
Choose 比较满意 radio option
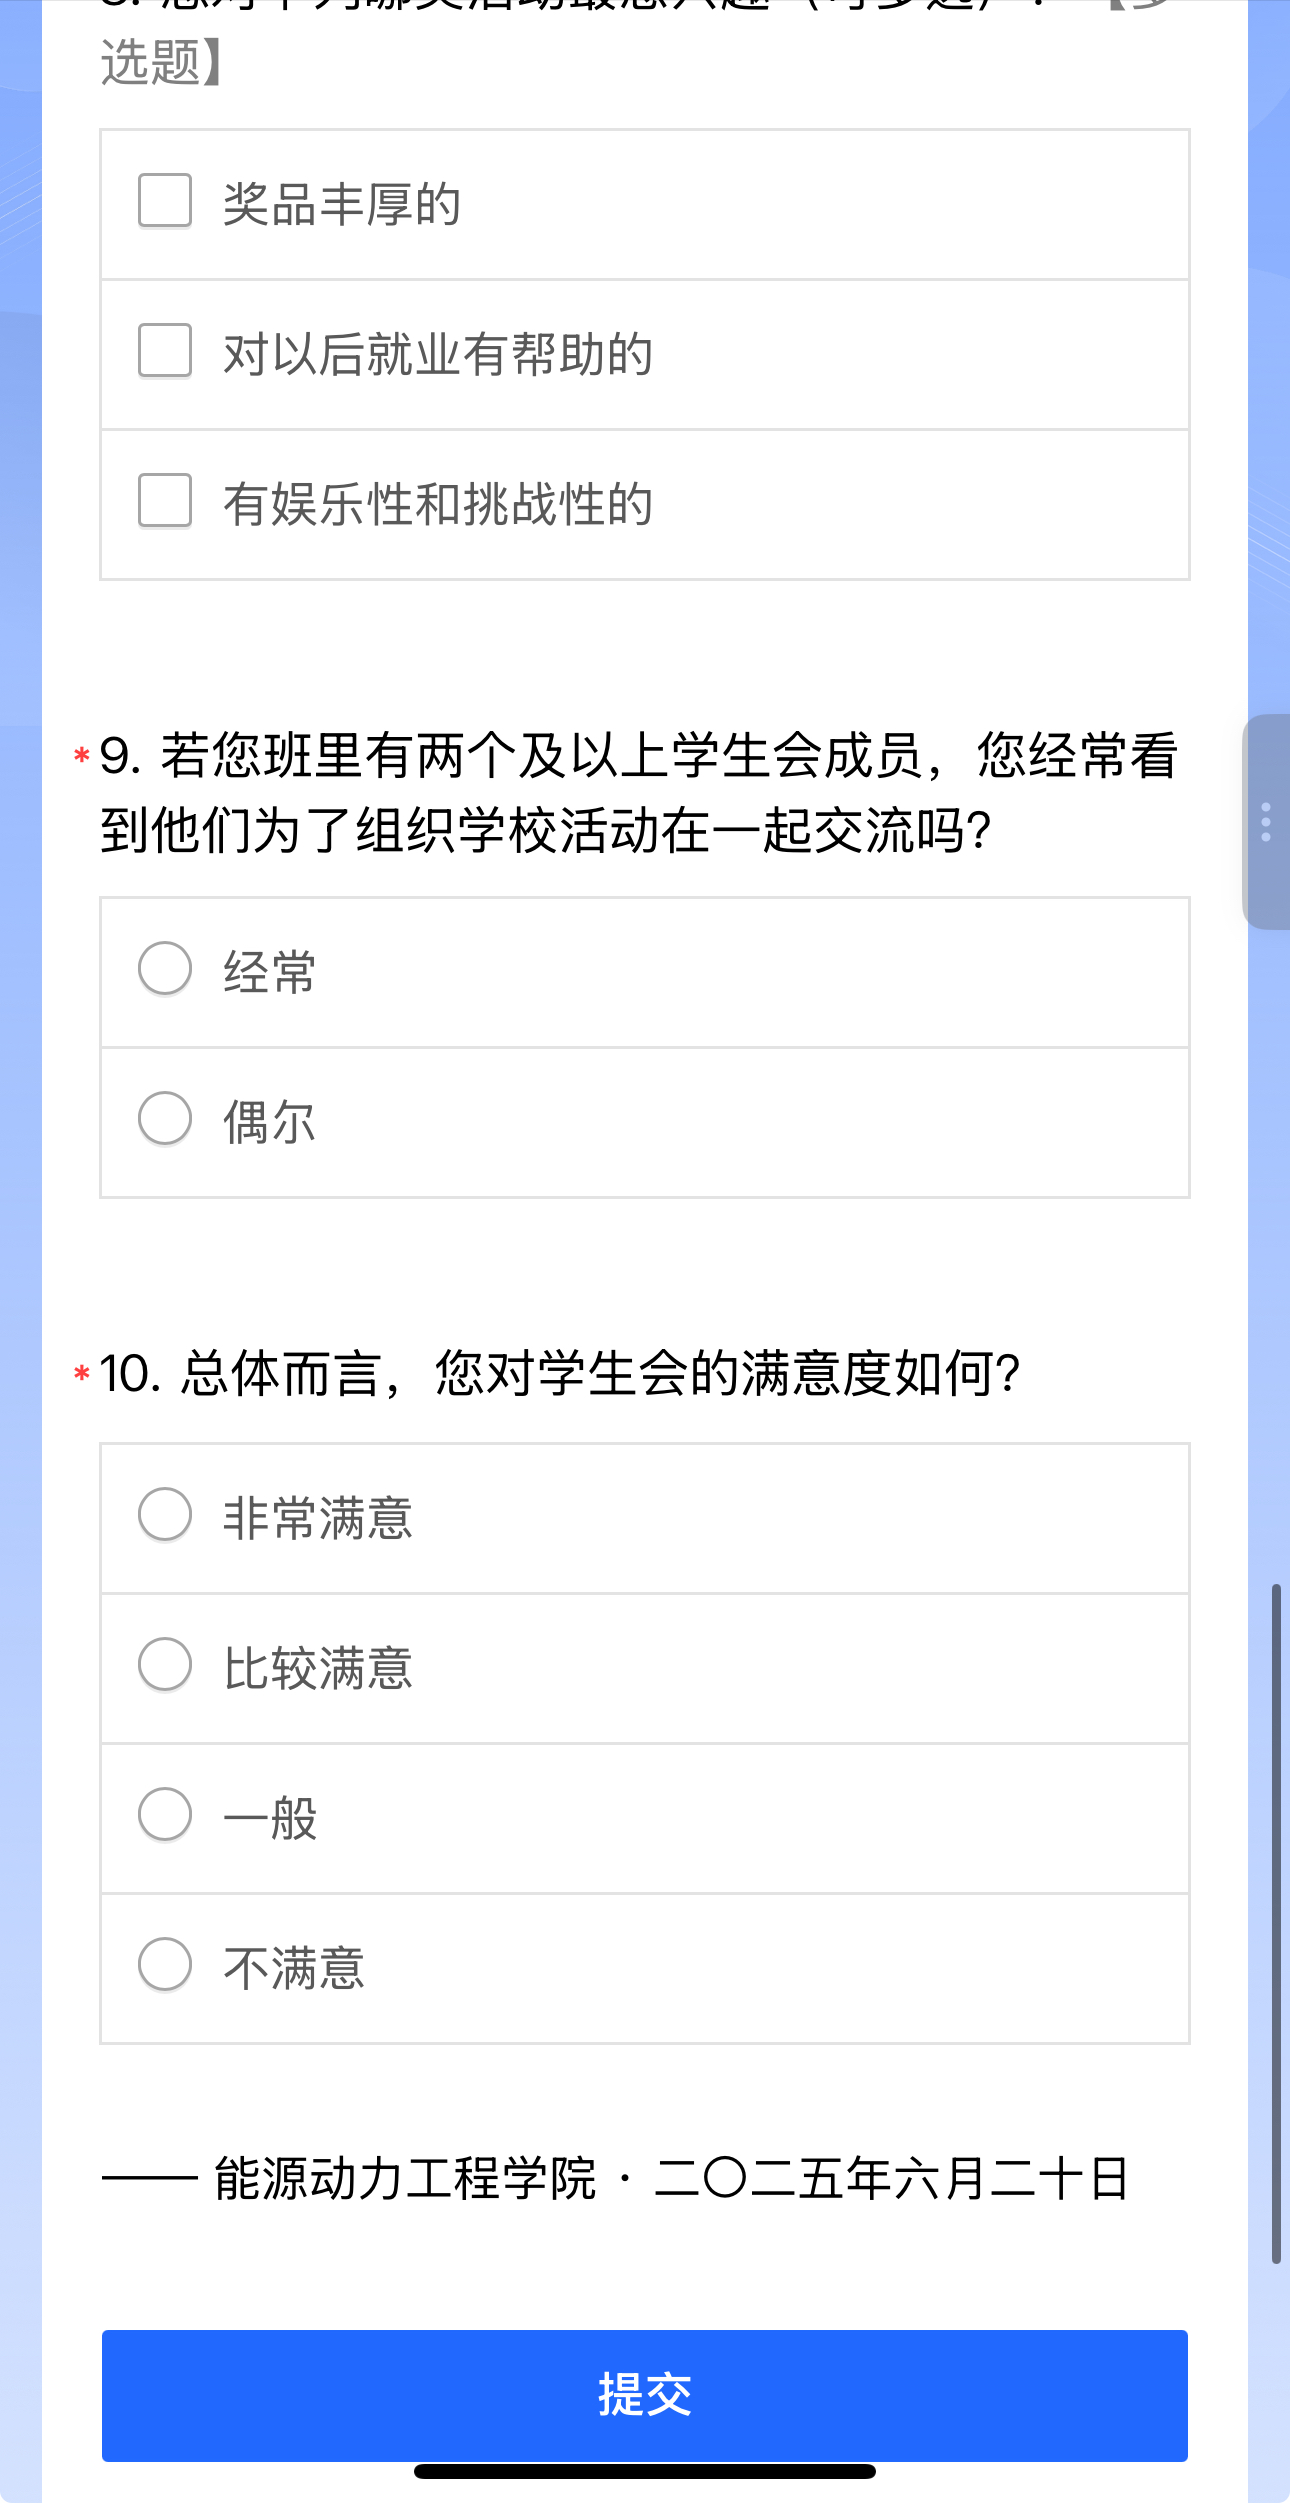(165, 1665)
